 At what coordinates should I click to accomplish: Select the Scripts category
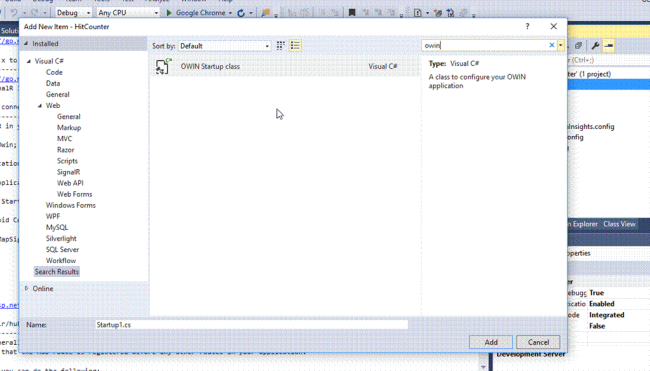click(67, 161)
